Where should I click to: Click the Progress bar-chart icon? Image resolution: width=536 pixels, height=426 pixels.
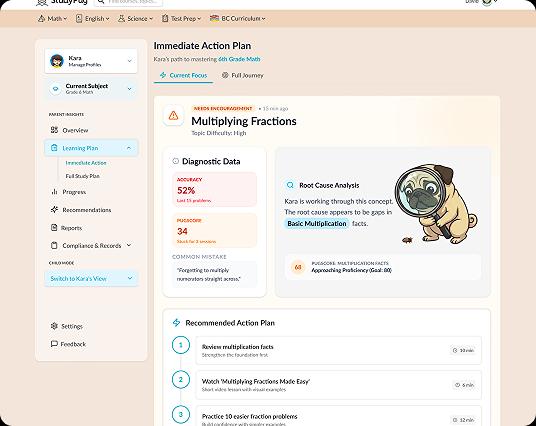pyautogui.click(x=54, y=192)
